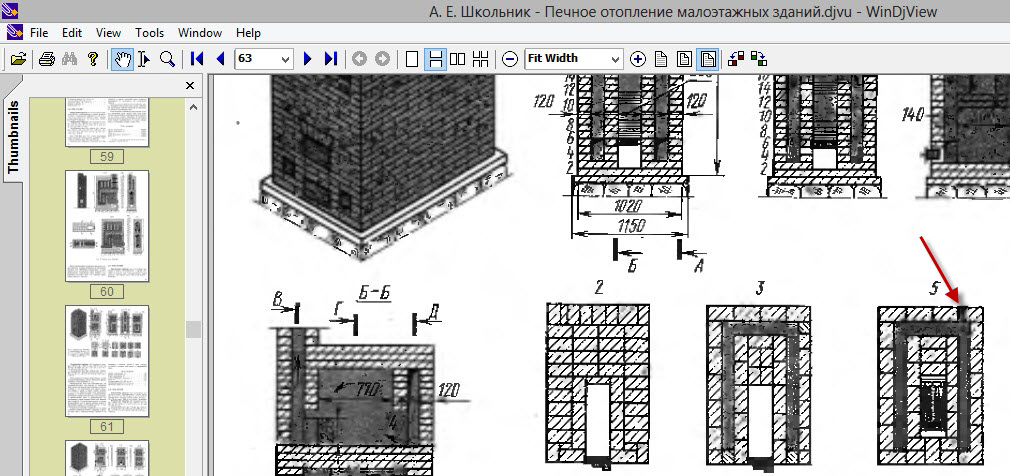The width and height of the screenshot is (1010, 476).
Task: Open the View menu
Action: point(108,33)
